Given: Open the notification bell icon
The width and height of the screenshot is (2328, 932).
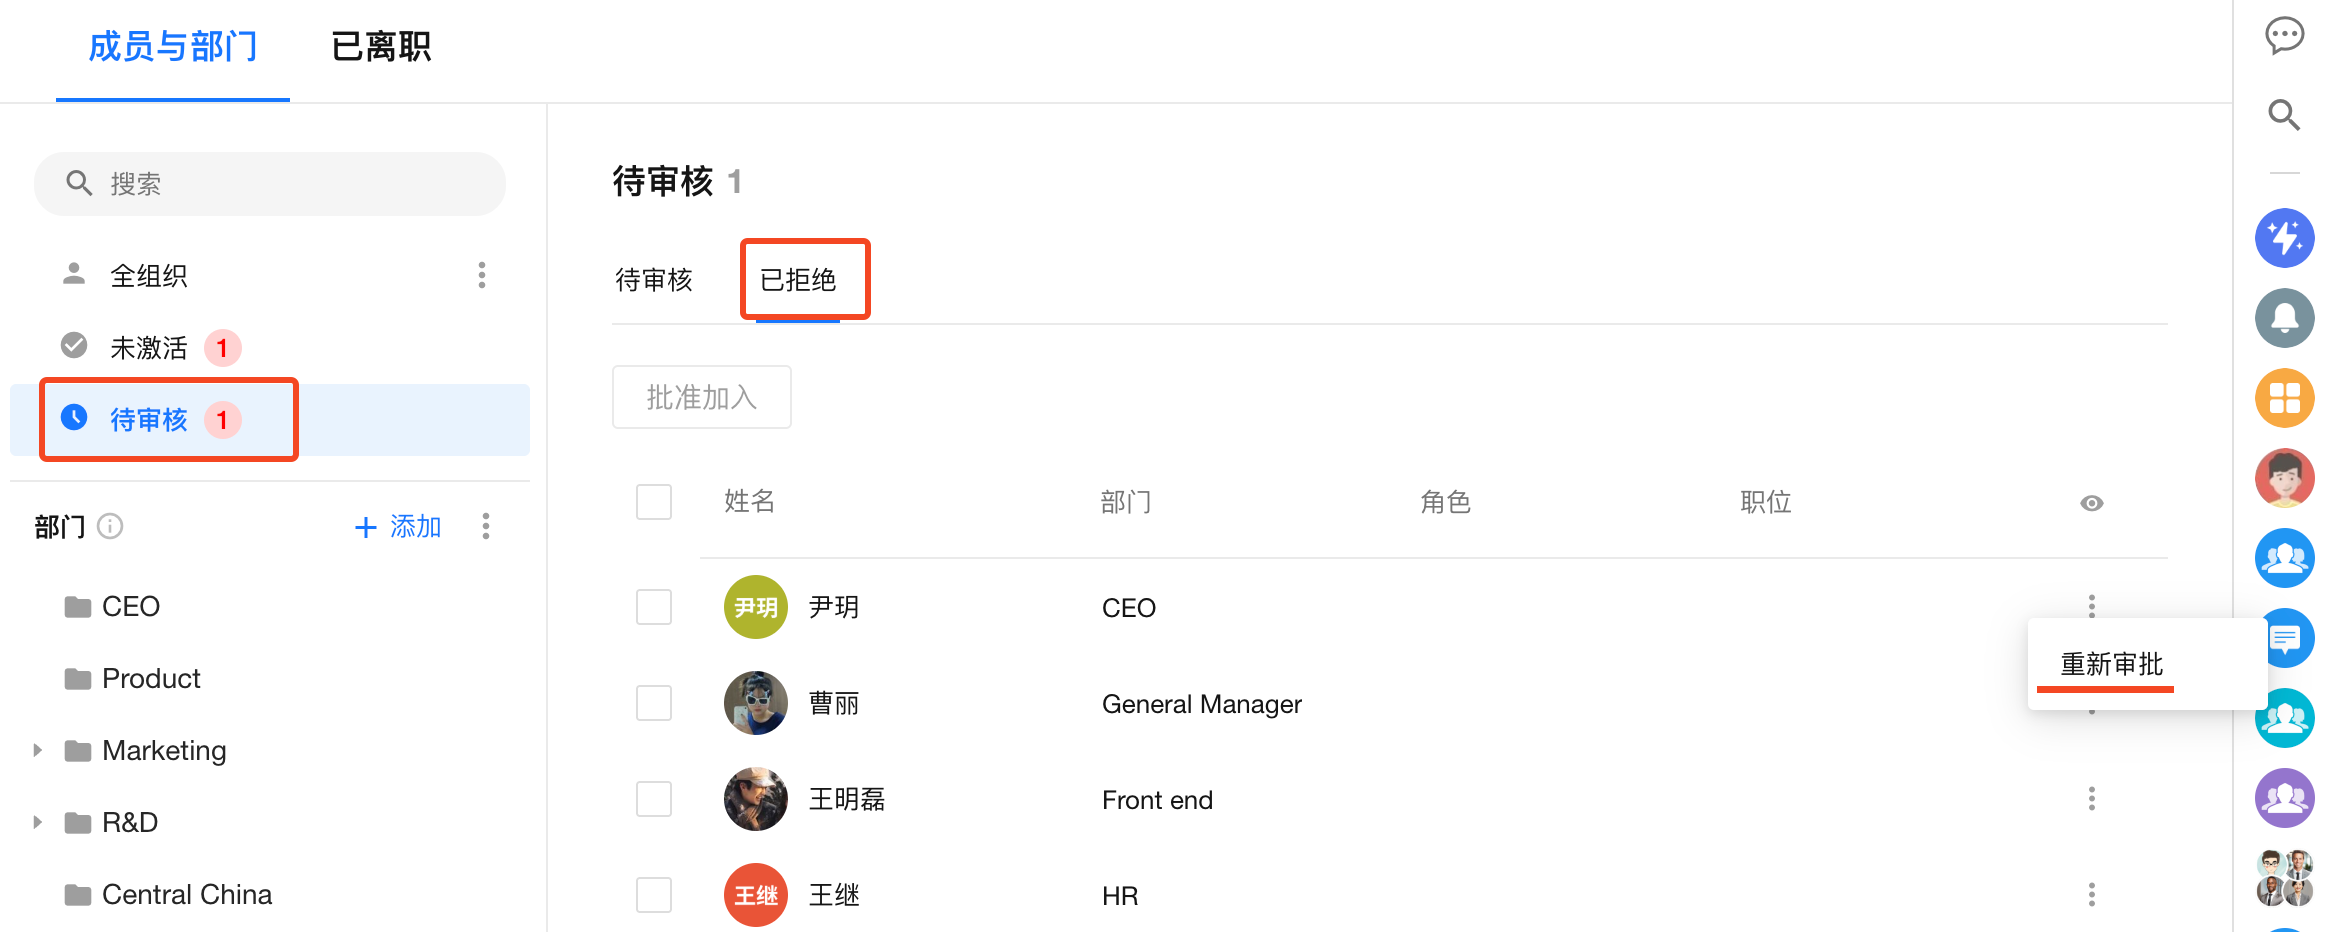Looking at the screenshot, I should 2284,318.
